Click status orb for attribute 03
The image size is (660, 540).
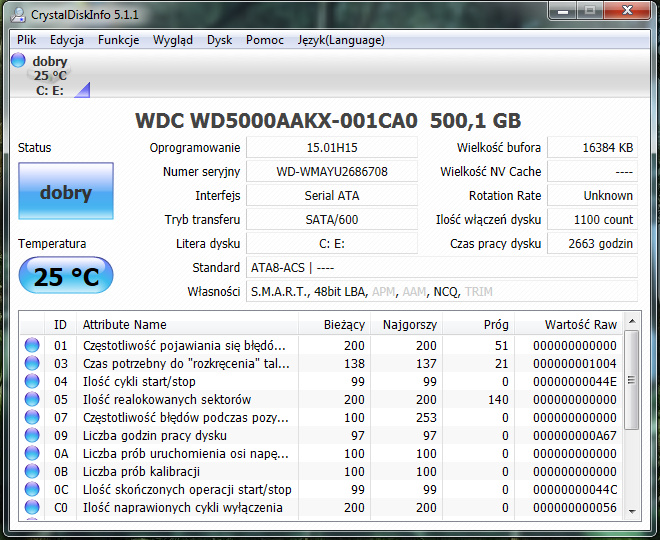click(32, 363)
